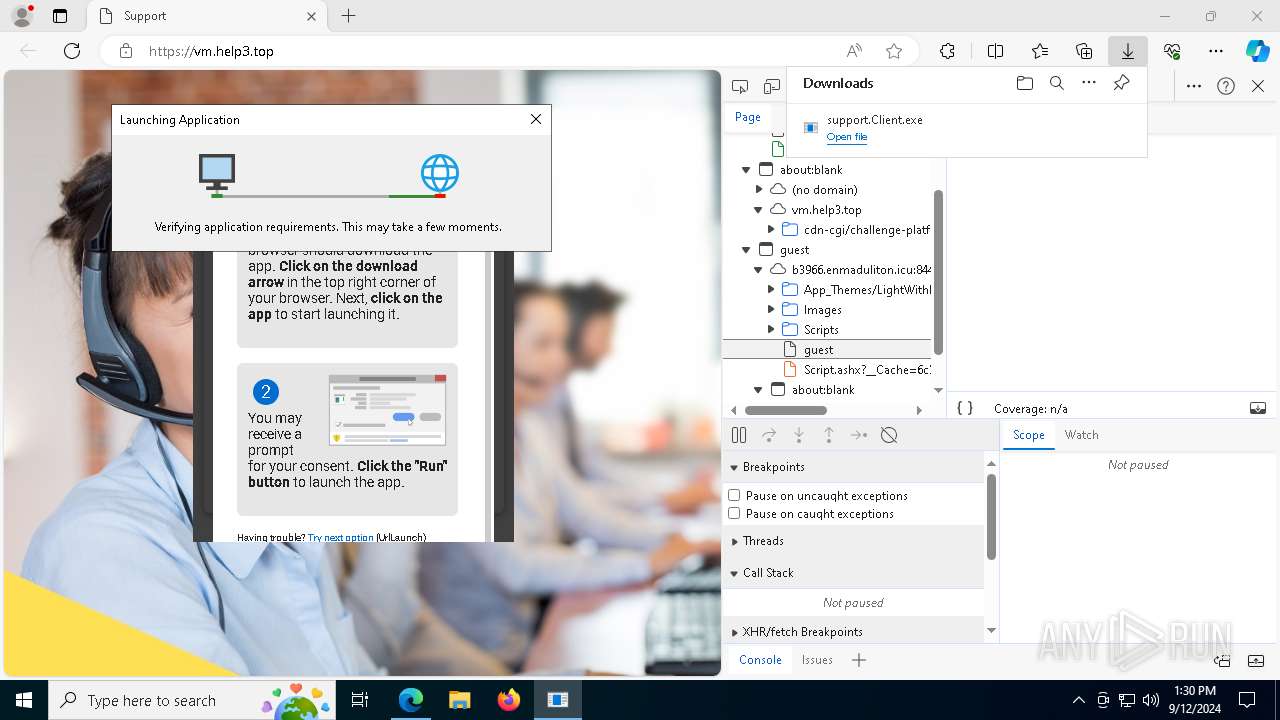Collapse the Breakpoints section
The image size is (1280, 720).
[x=734, y=467]
